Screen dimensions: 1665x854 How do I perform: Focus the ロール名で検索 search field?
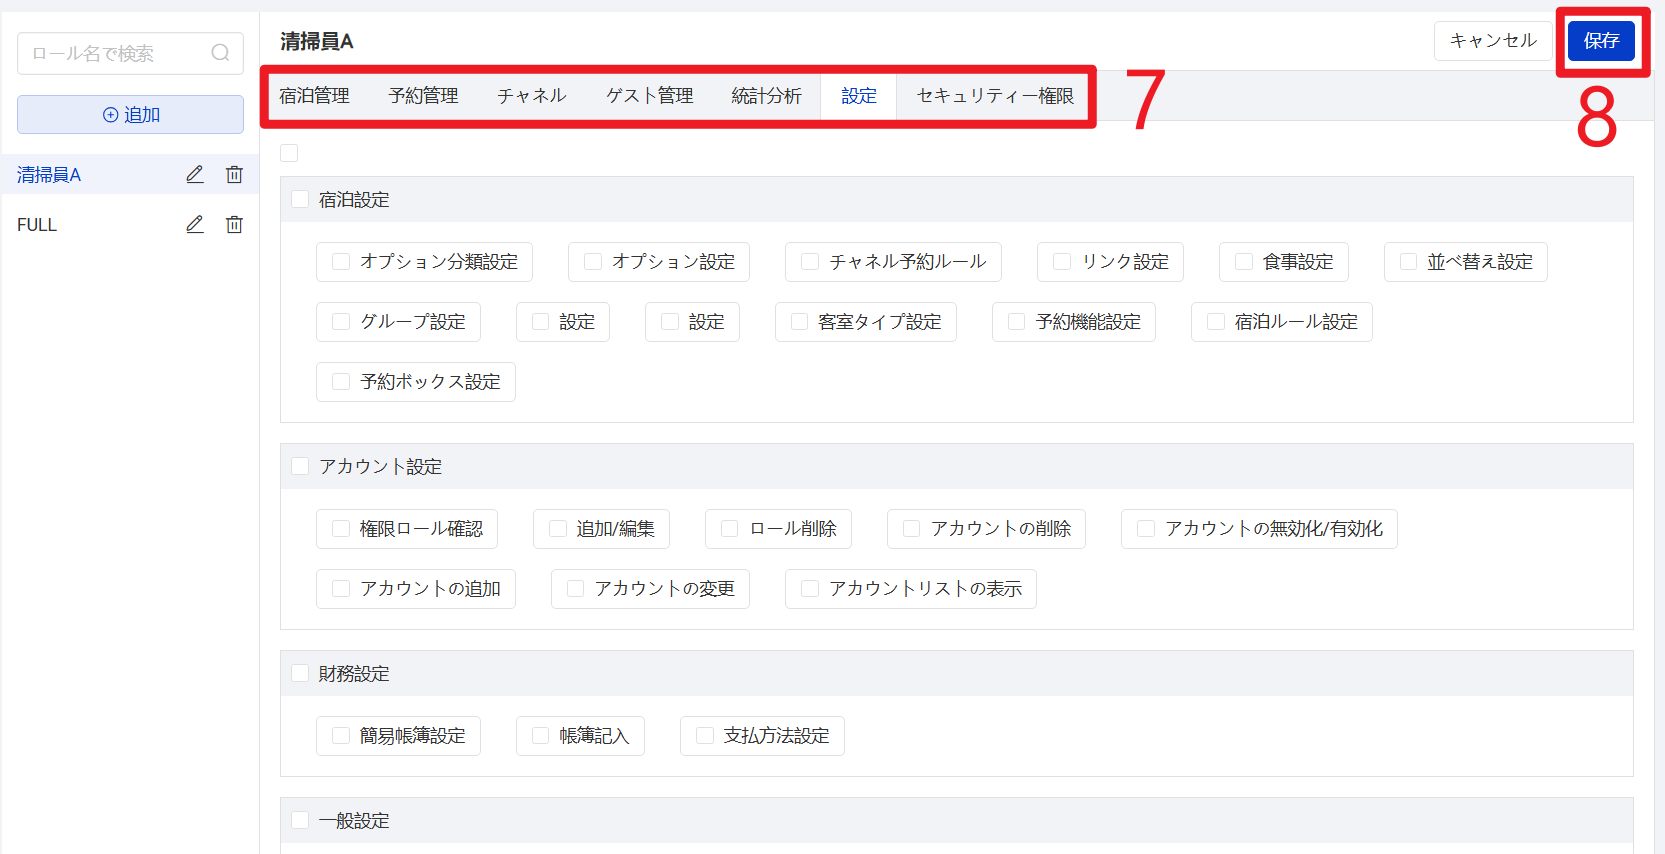[115, 54]
